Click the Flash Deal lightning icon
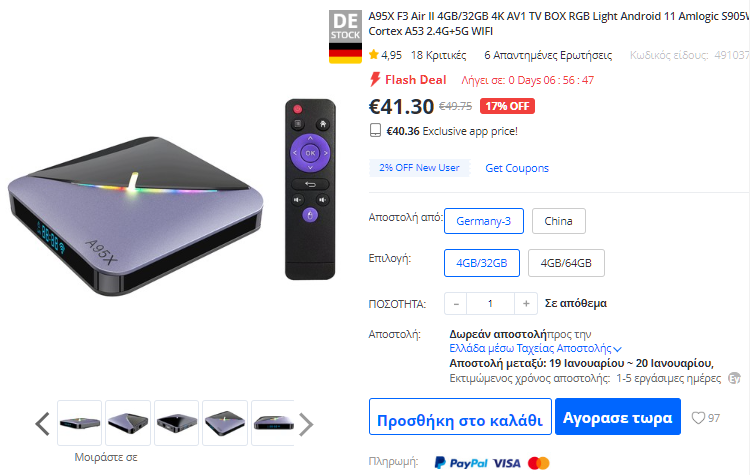This screenshot has height=475, width=750. (x=375, y=79)
